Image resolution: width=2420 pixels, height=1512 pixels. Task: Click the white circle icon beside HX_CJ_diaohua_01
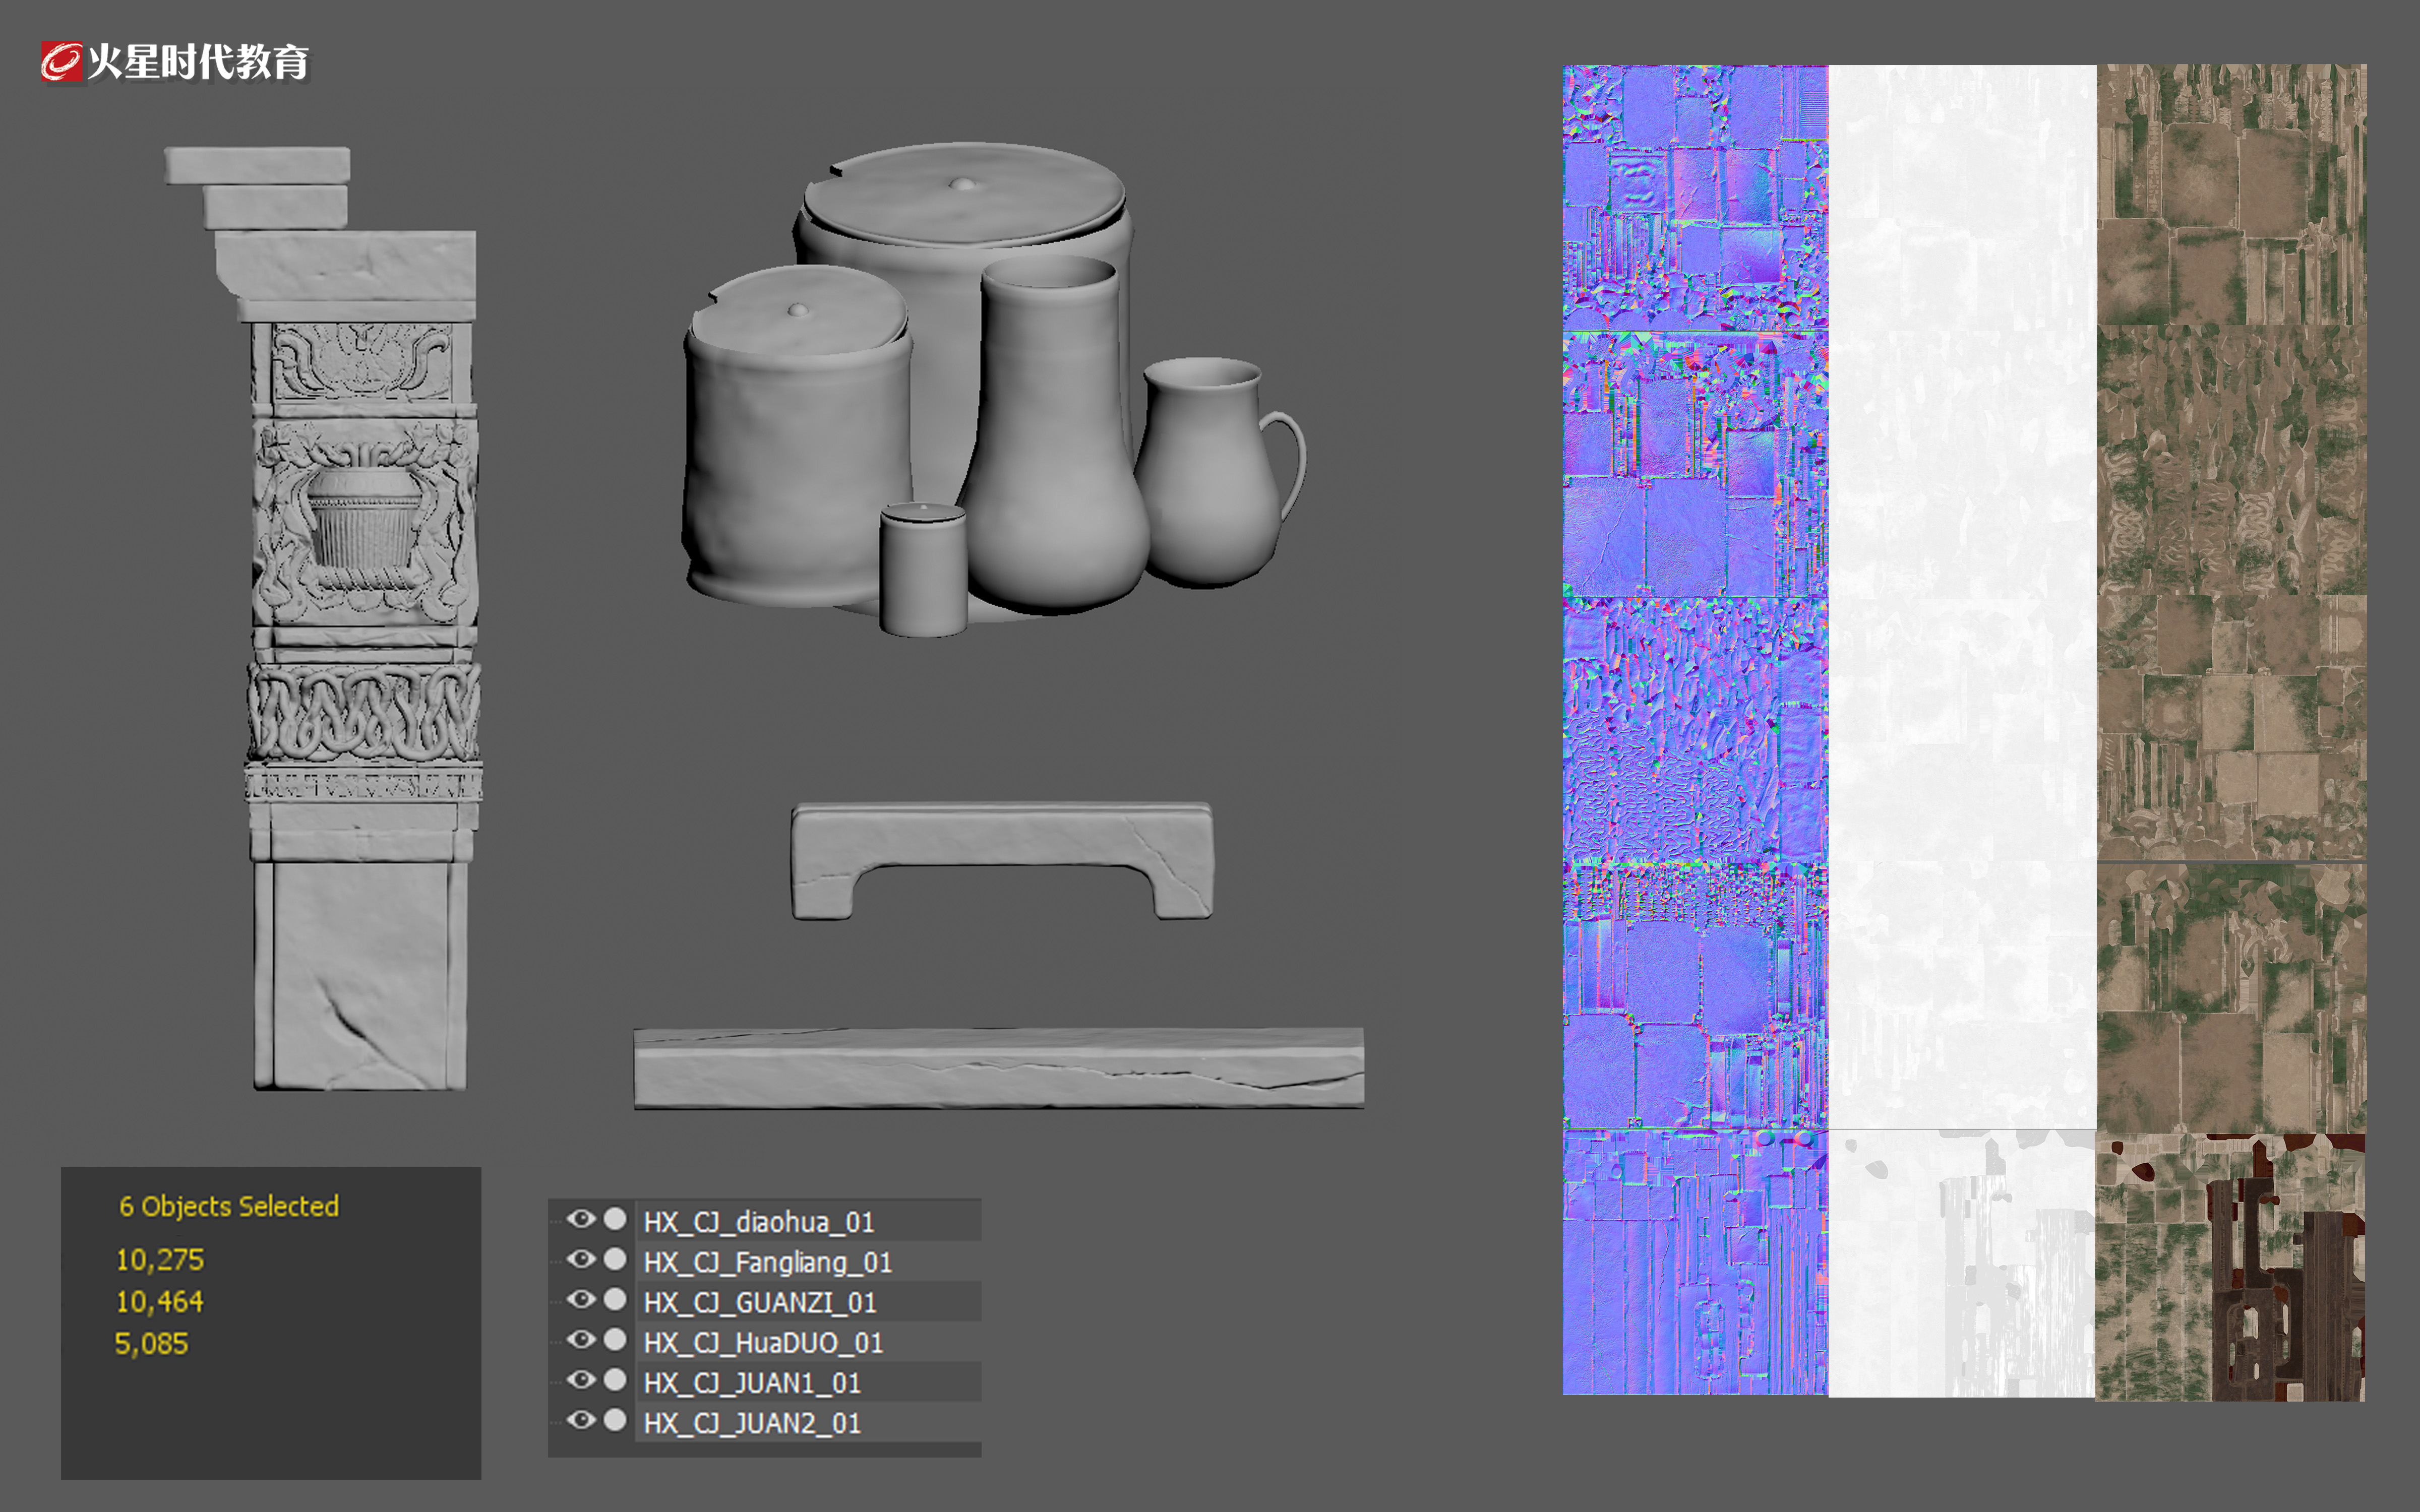point(615,1219)
